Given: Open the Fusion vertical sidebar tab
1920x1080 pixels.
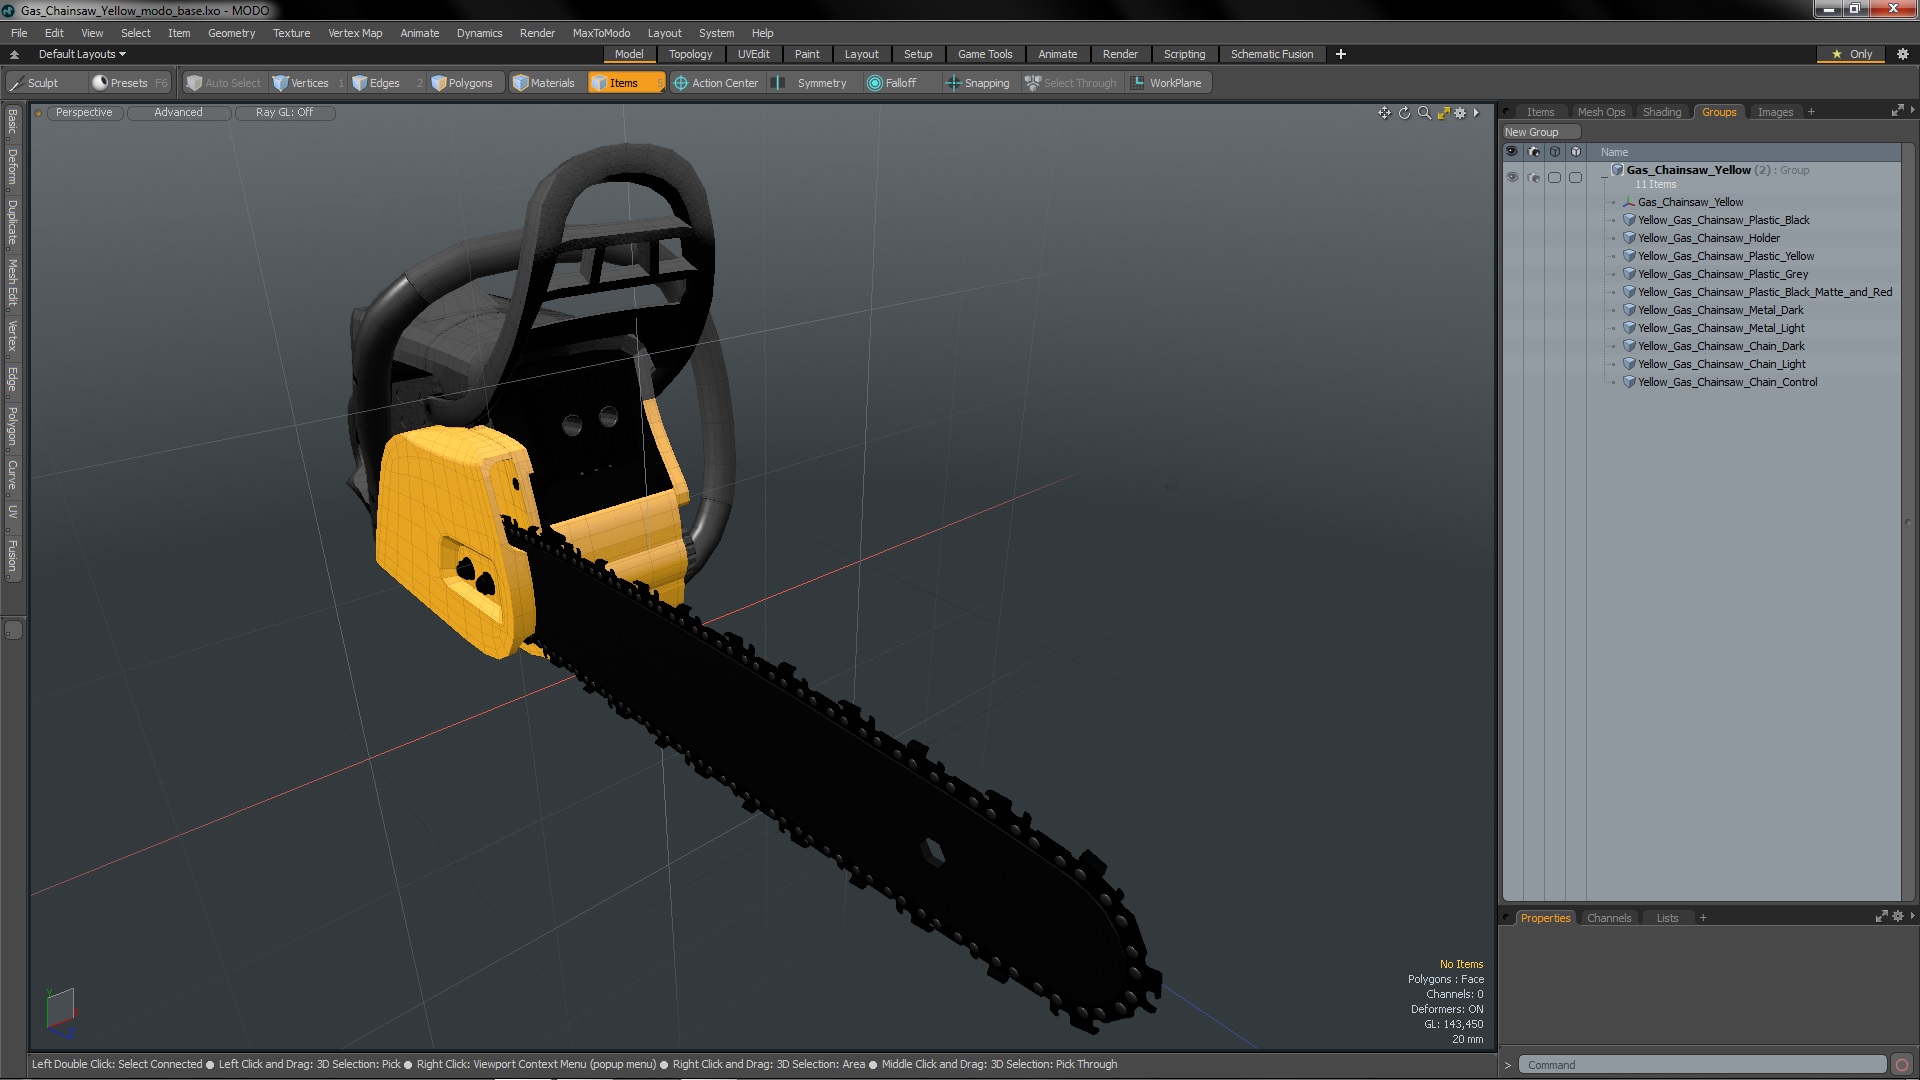Looking at the screenshot, I should [13, 556].
